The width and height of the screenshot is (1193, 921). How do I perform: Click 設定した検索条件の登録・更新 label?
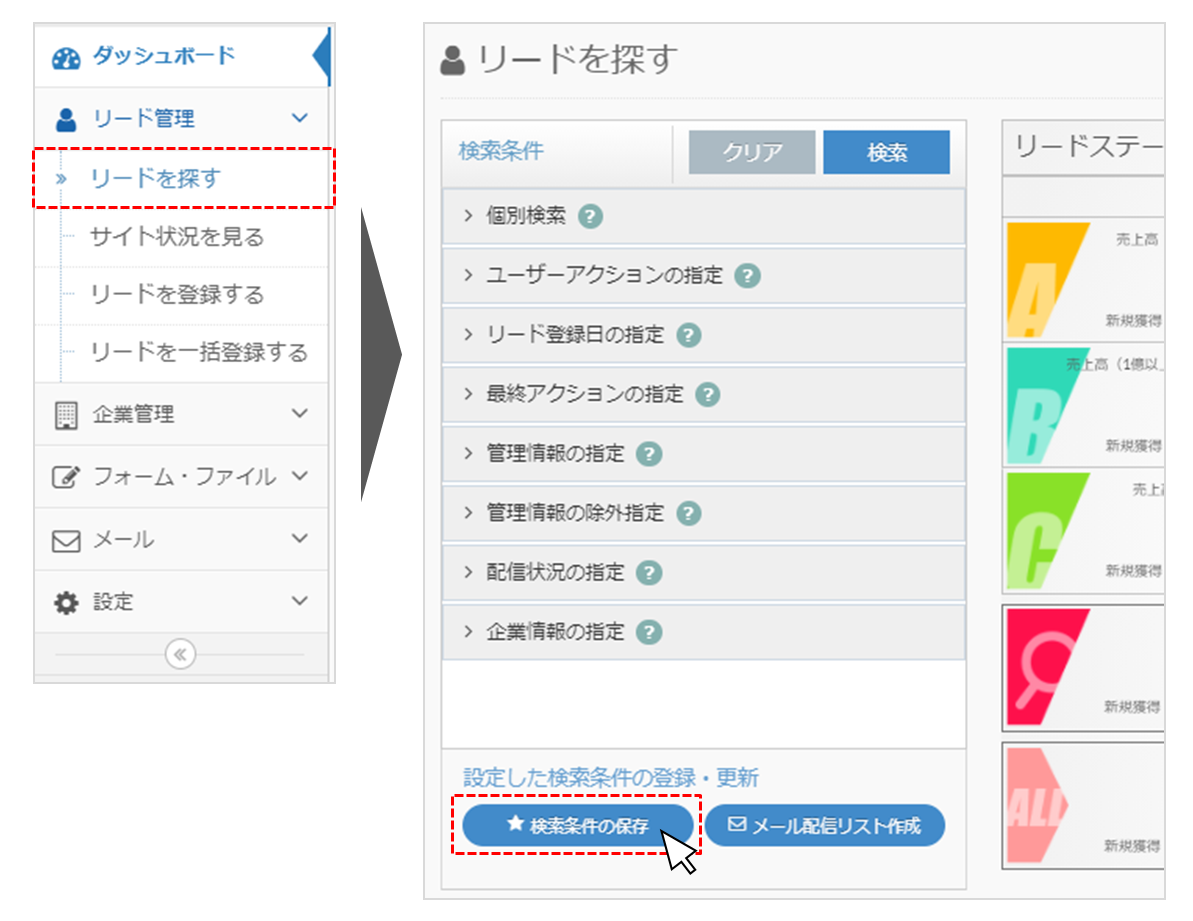610,777
